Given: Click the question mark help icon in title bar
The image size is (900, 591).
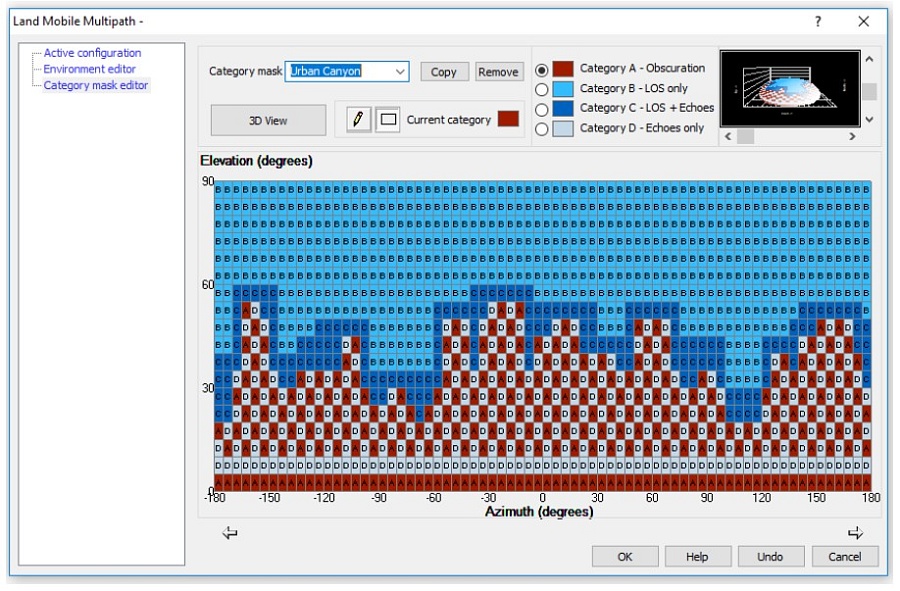Looking at the screenshot, I should click(x=818, y=21).
